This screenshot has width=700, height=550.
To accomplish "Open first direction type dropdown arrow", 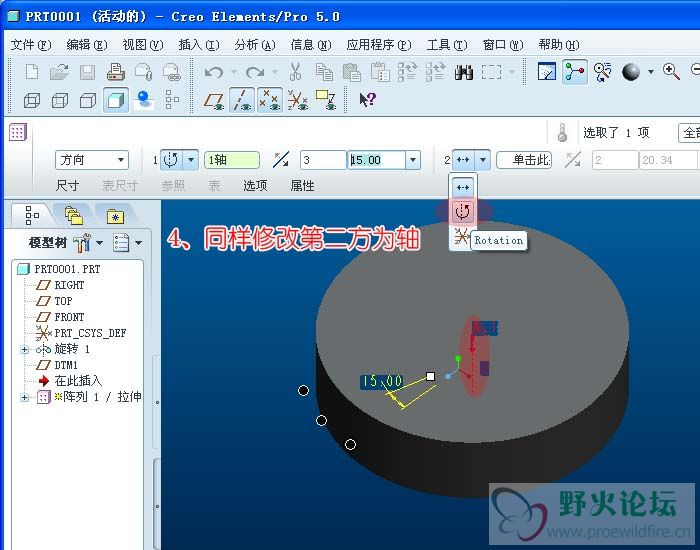I will [x=191, y=159].
